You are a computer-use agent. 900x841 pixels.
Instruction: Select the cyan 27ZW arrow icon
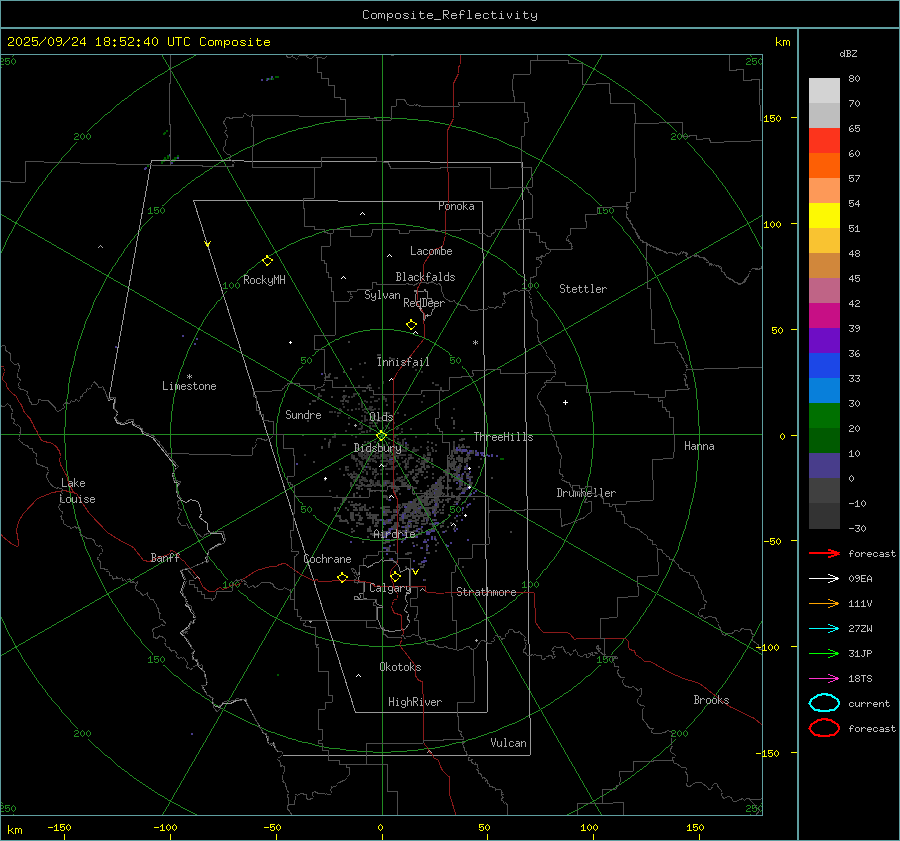pyautogui.click(x=824, y=628)
